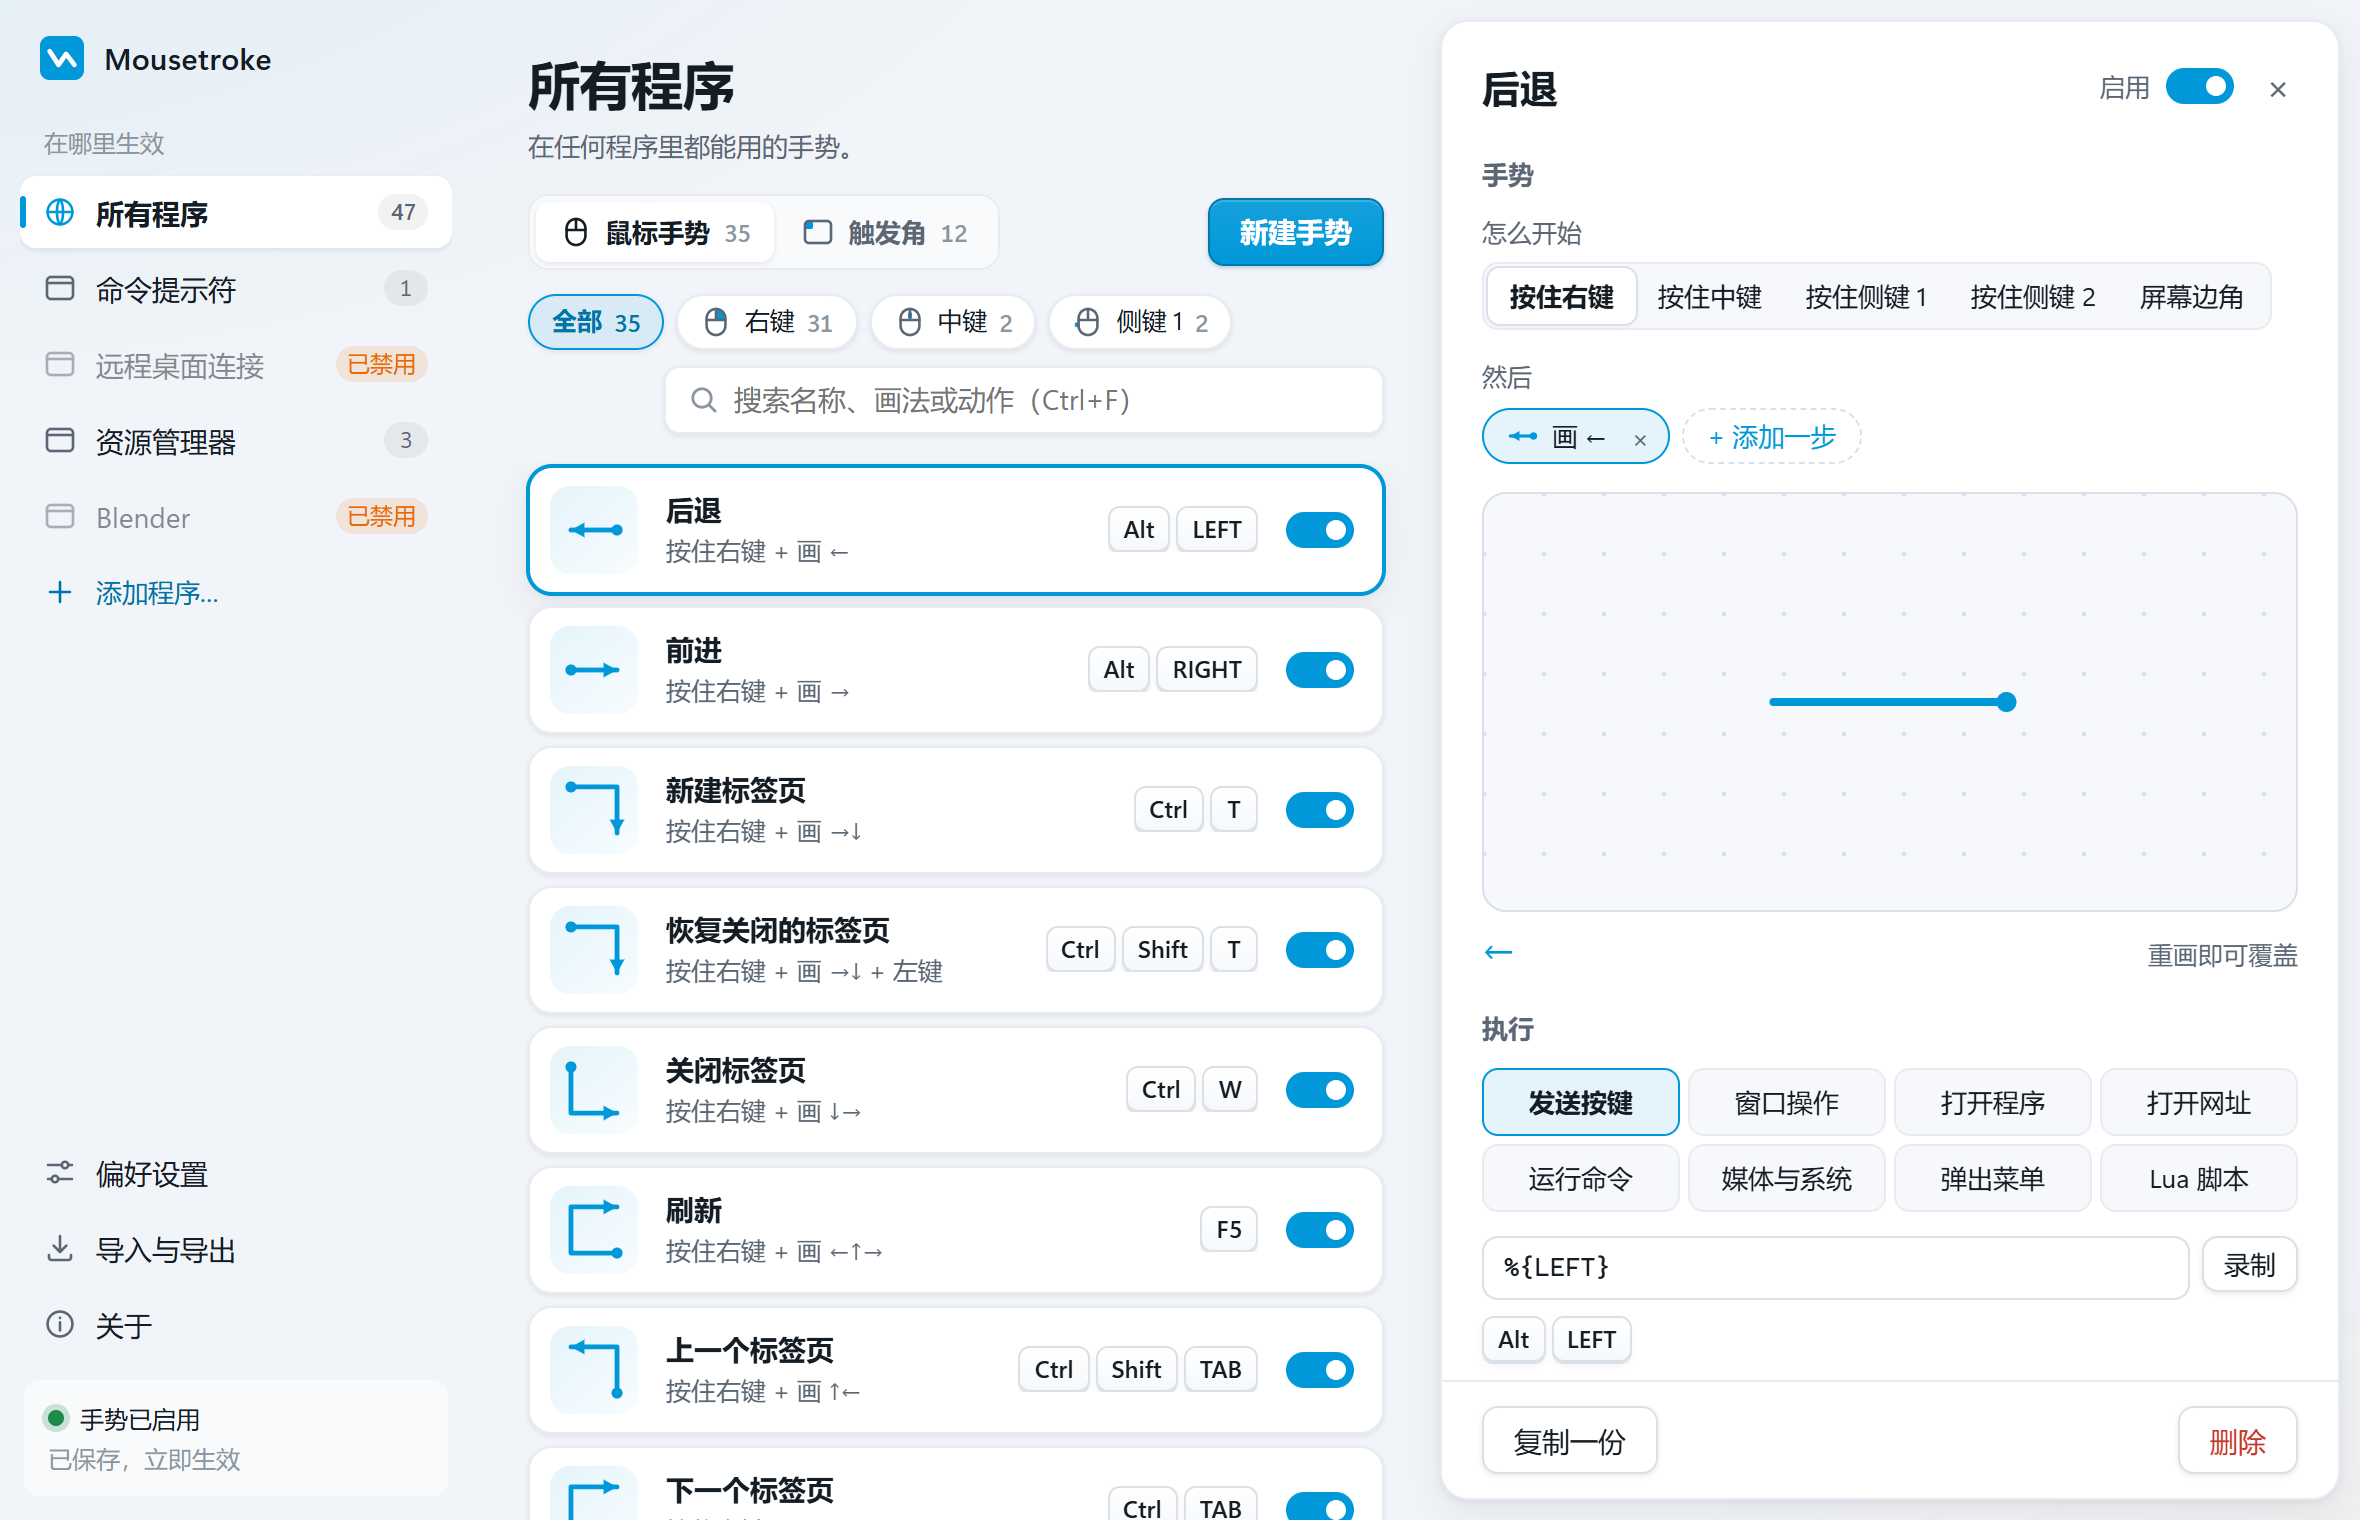Click the gesture icon of 上一个标签页
Screen dimensions: 2360x1520
594,1370
